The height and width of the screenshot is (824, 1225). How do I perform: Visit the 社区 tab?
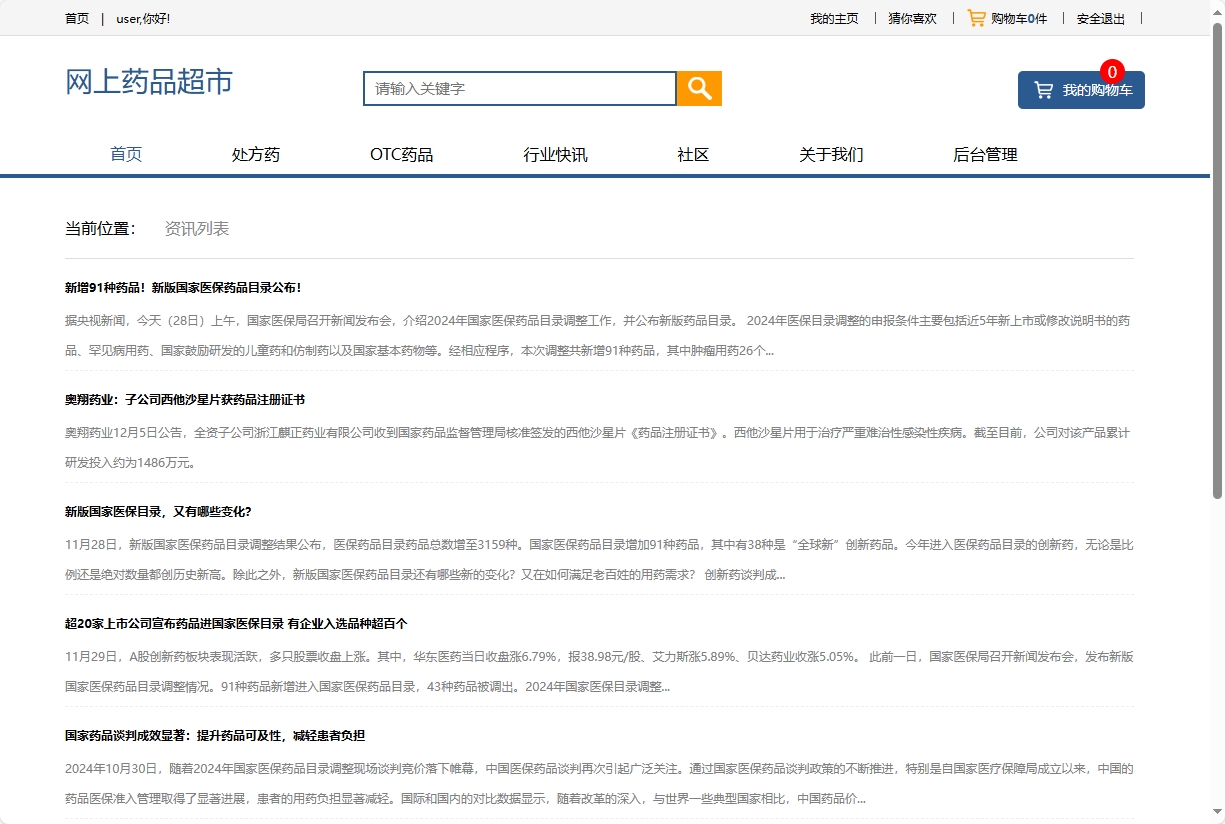point(691,154)
